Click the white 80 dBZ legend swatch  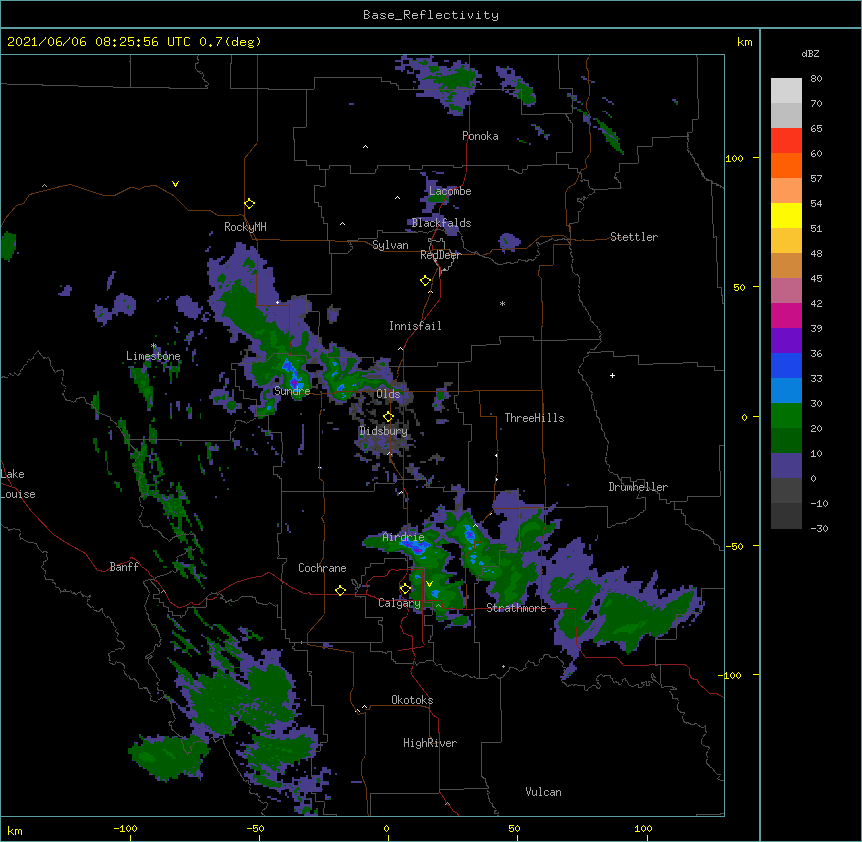pyautogui.click(x=786, y=91)
